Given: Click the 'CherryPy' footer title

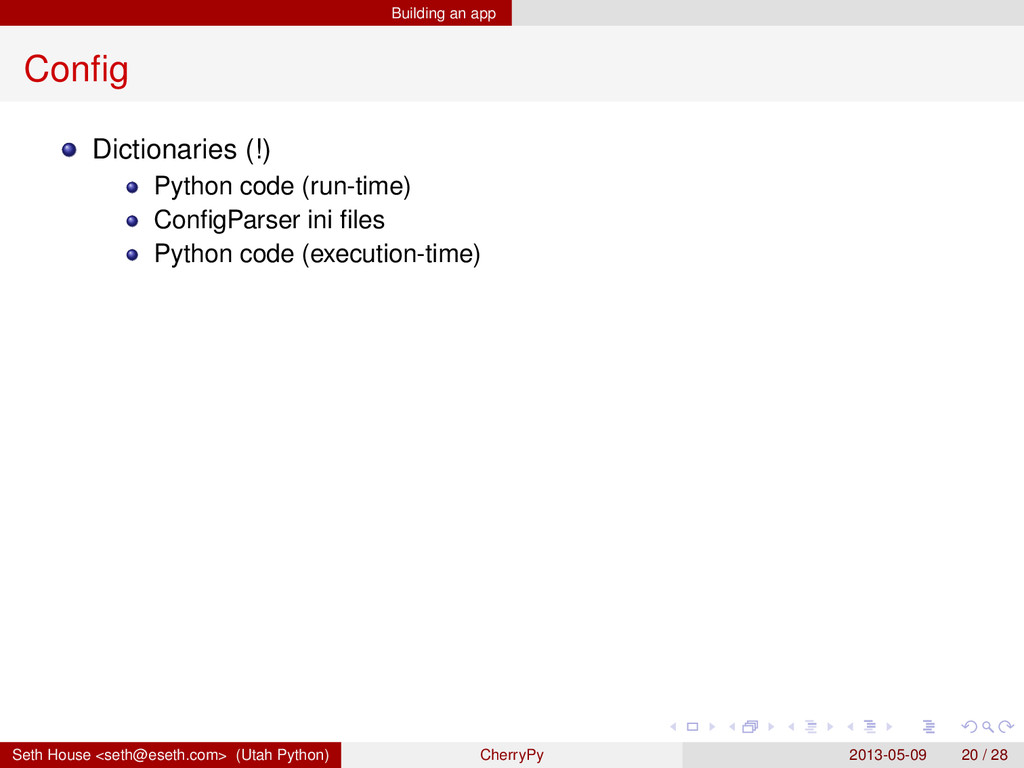Looking at the screenshot, I should 512,755.
